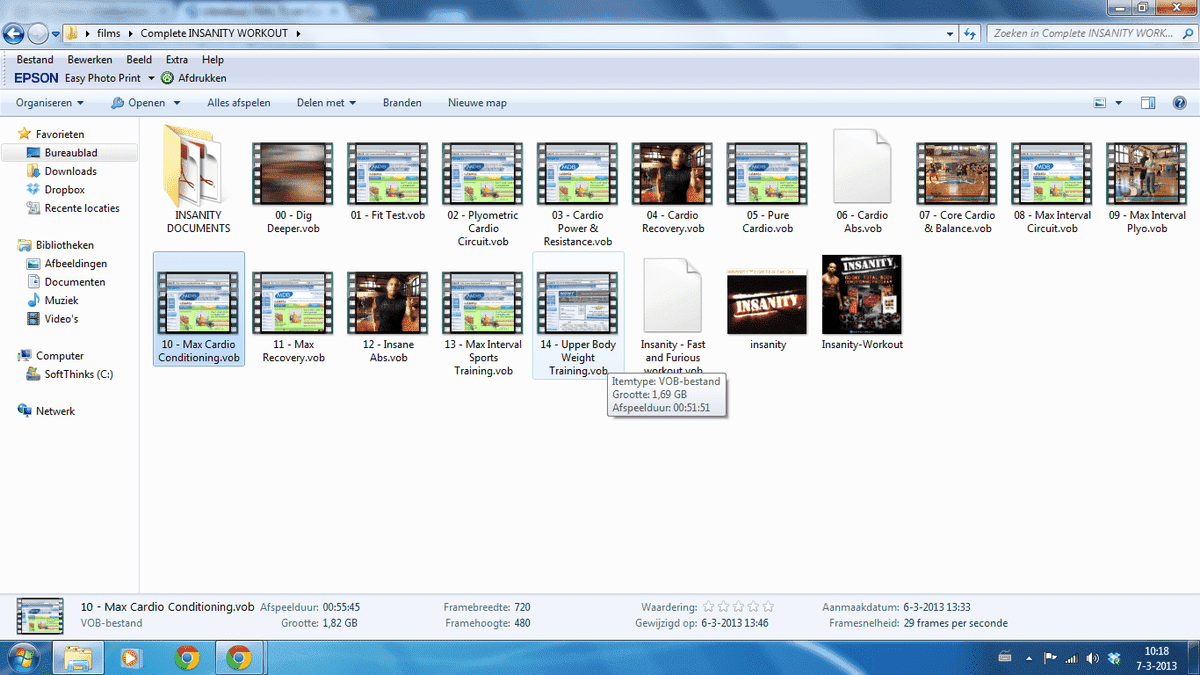This screenshot has height=675, width=1200.
Task: Expand the Delen met dropdown
Action: [327, 103]
